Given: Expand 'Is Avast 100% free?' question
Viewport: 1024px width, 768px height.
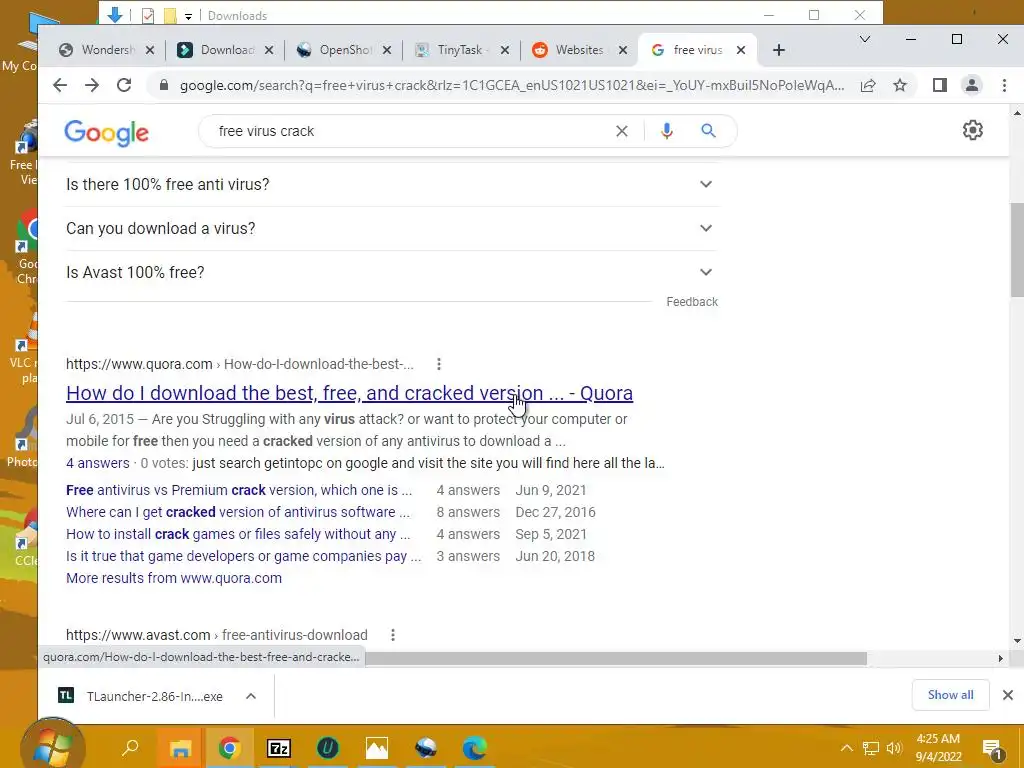Looking at the screenshot, I should [x=392, y=272].
